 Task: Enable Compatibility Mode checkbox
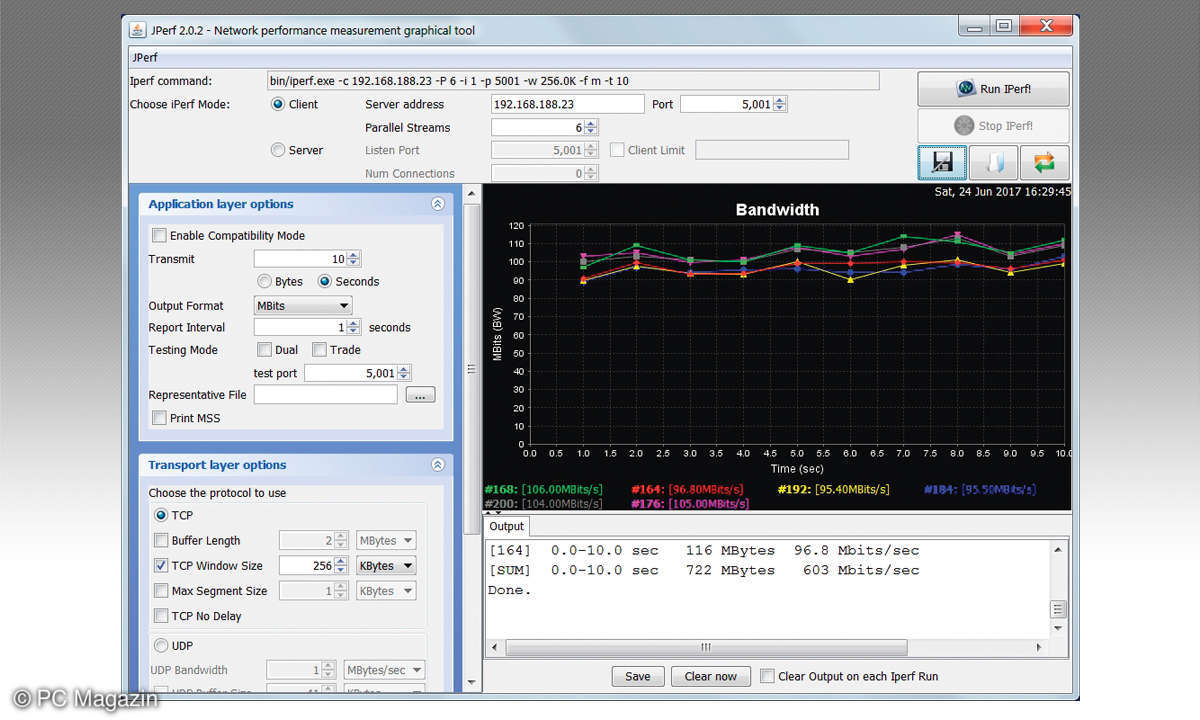(x=159, y=236)
